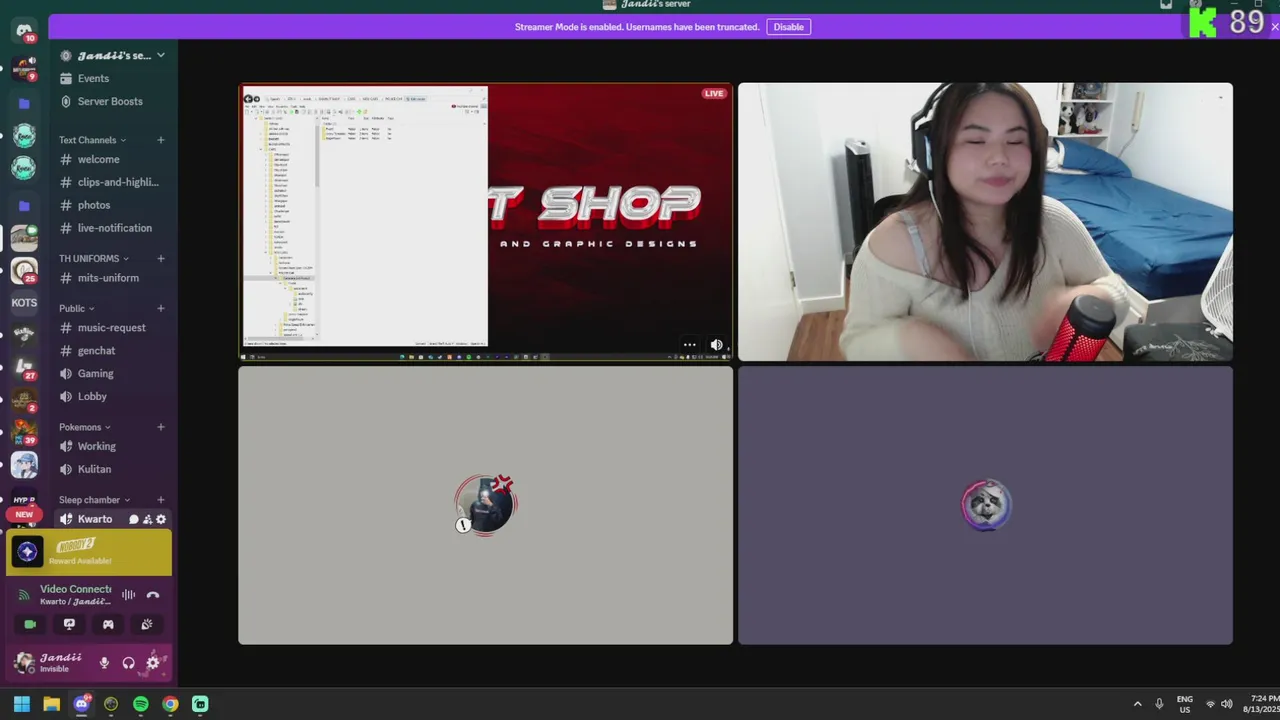Collapse Public category
The width and height of the screenshot is (1280, 720).
76,308
